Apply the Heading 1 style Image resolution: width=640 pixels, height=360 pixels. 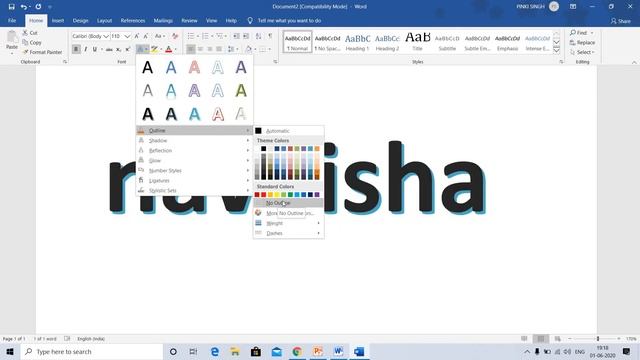(x=357, y=42)
